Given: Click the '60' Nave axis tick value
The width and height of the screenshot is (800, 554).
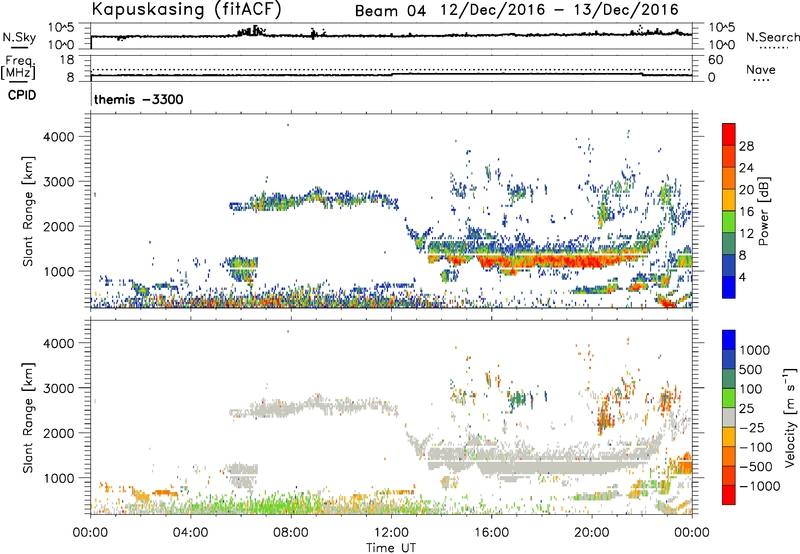Looking at the screenshot, I should pyautogui.click(x=715, y=60).
